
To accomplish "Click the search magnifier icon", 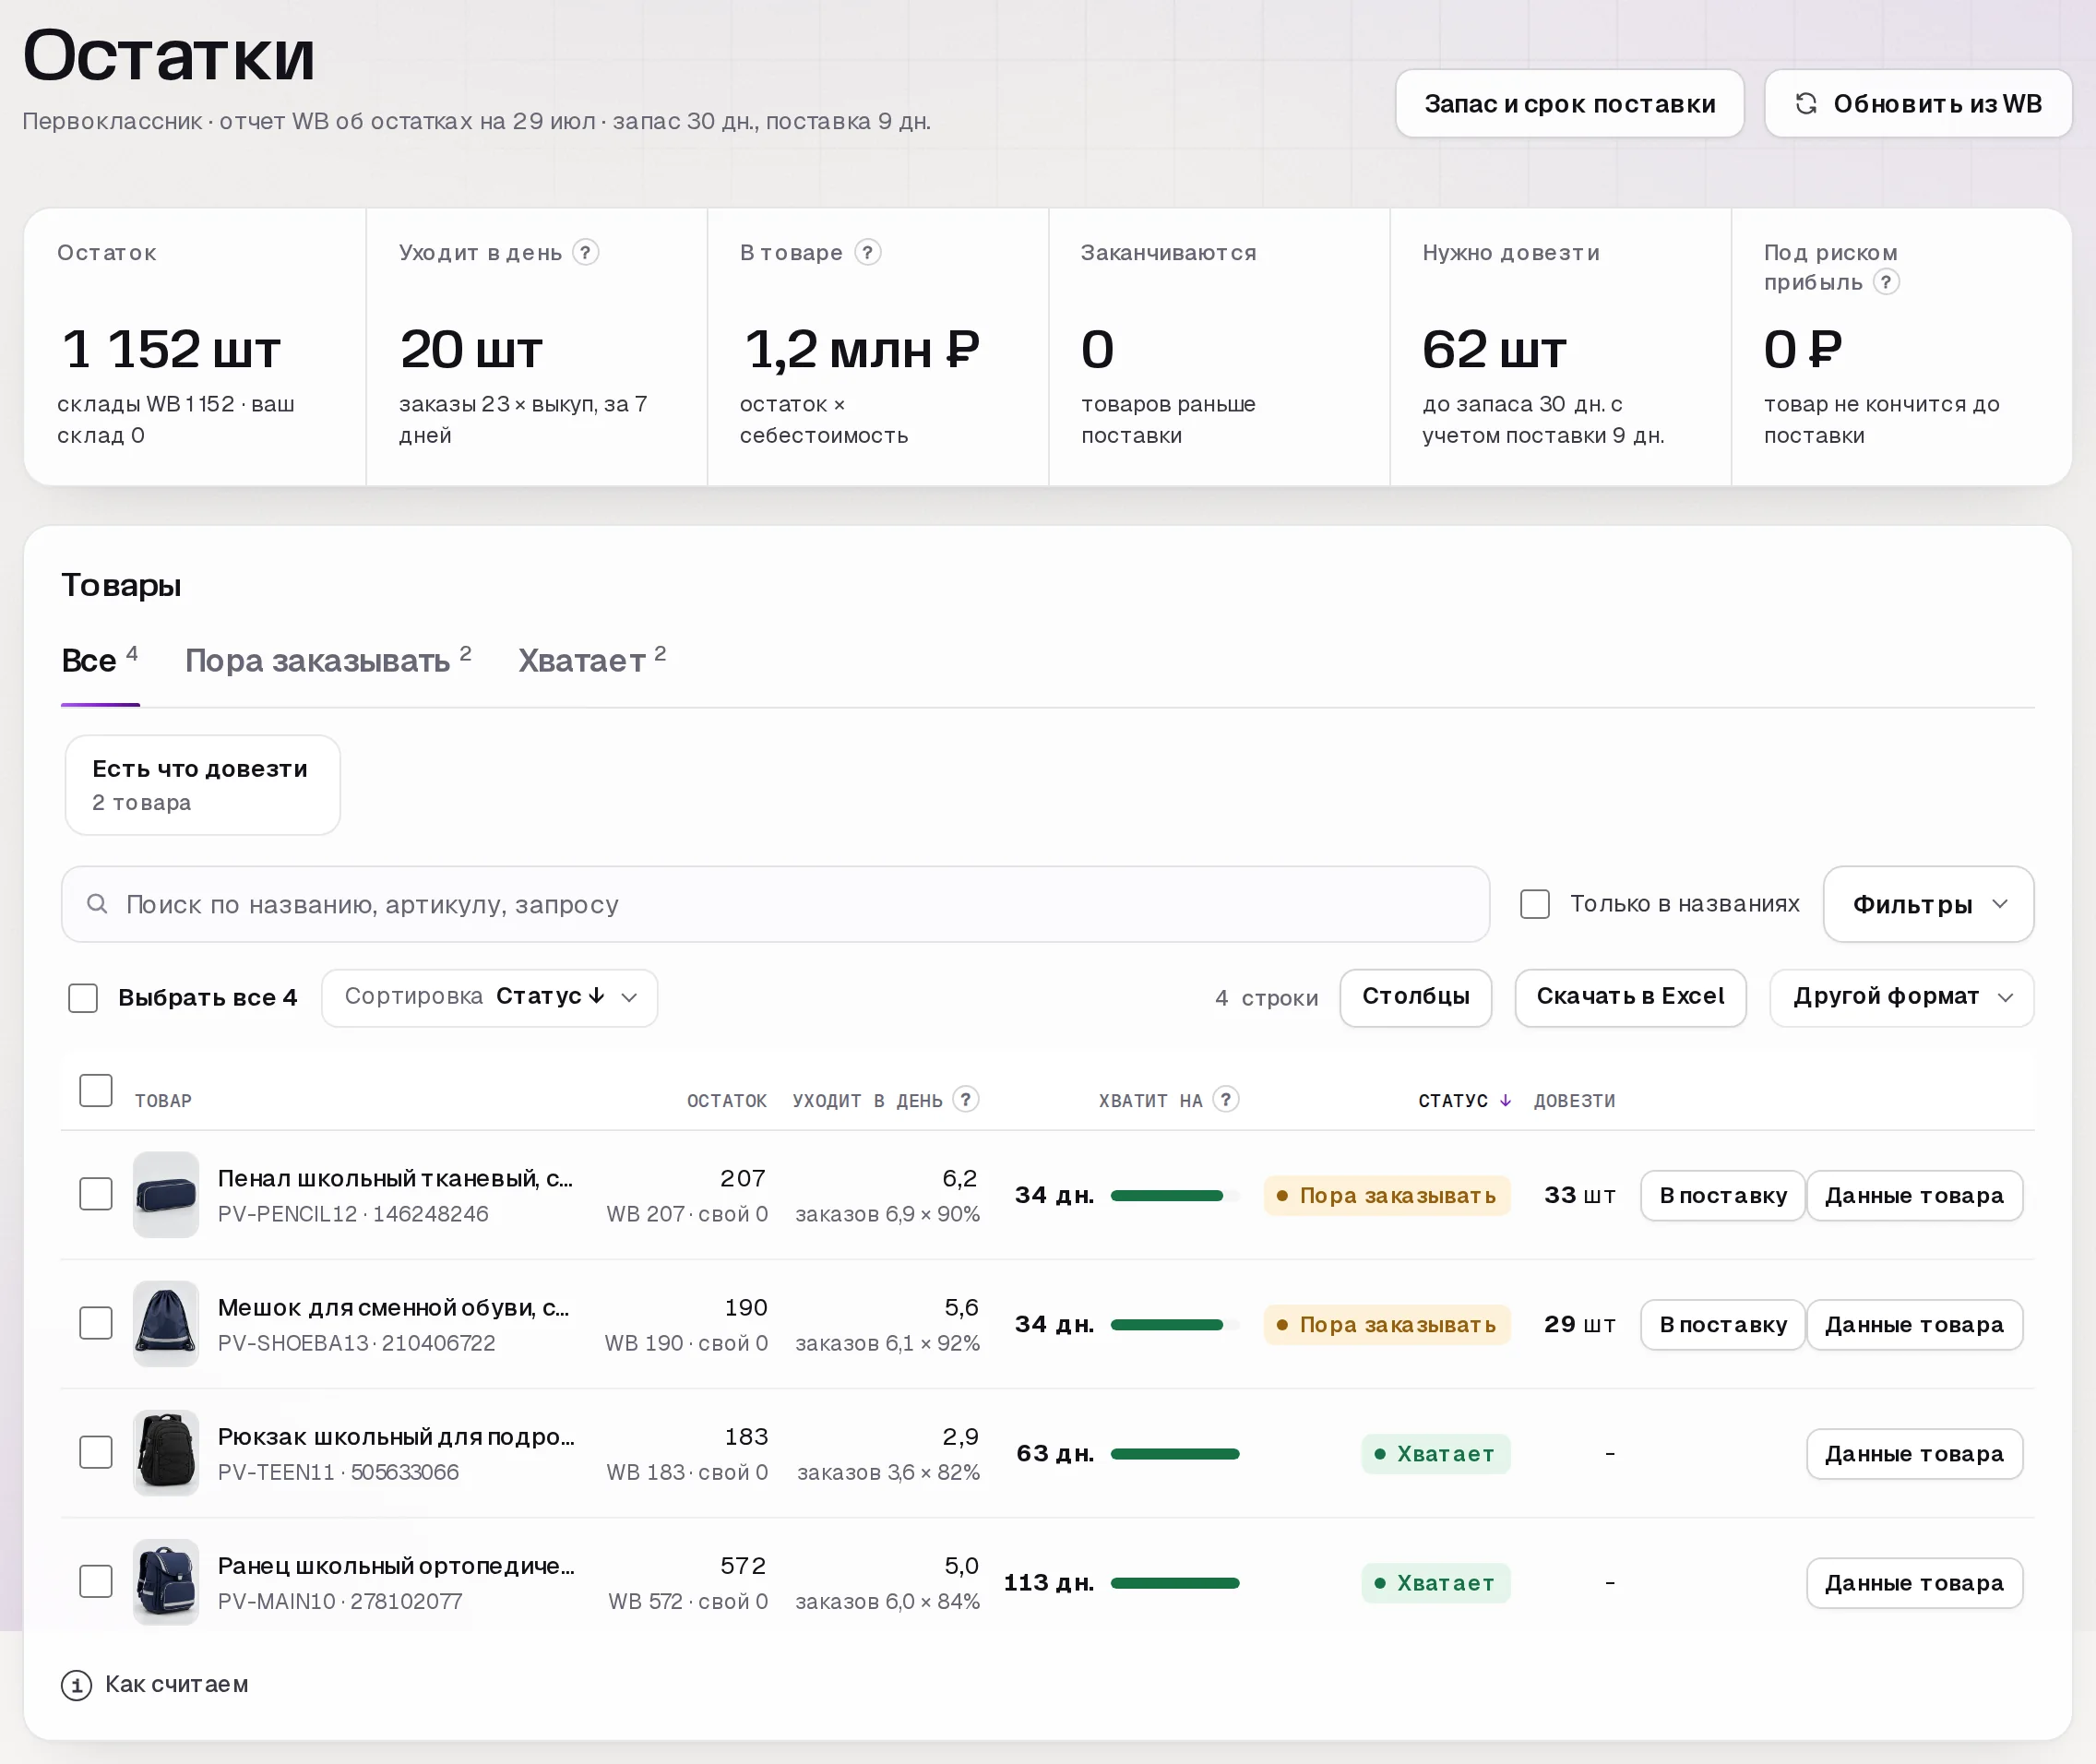I will click(x=97, y=904).
